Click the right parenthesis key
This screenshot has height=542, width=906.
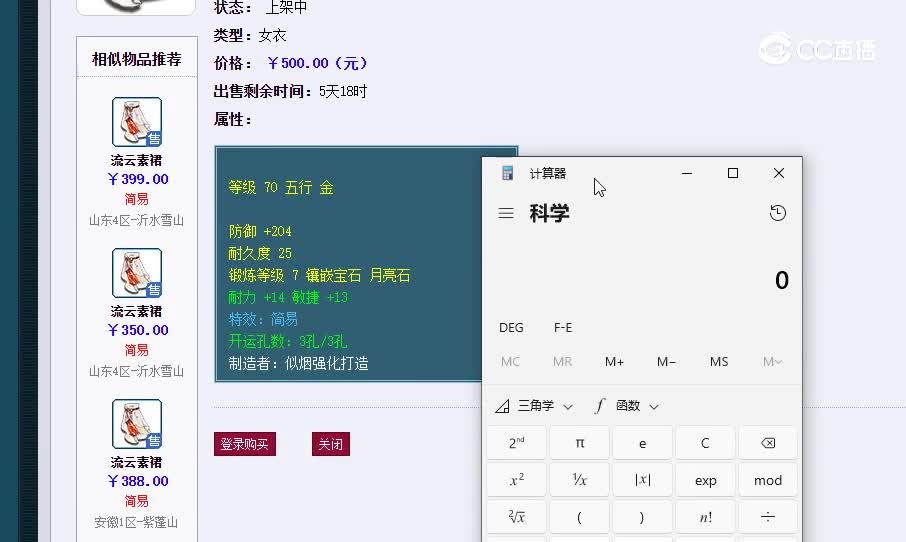click(643, 517)
